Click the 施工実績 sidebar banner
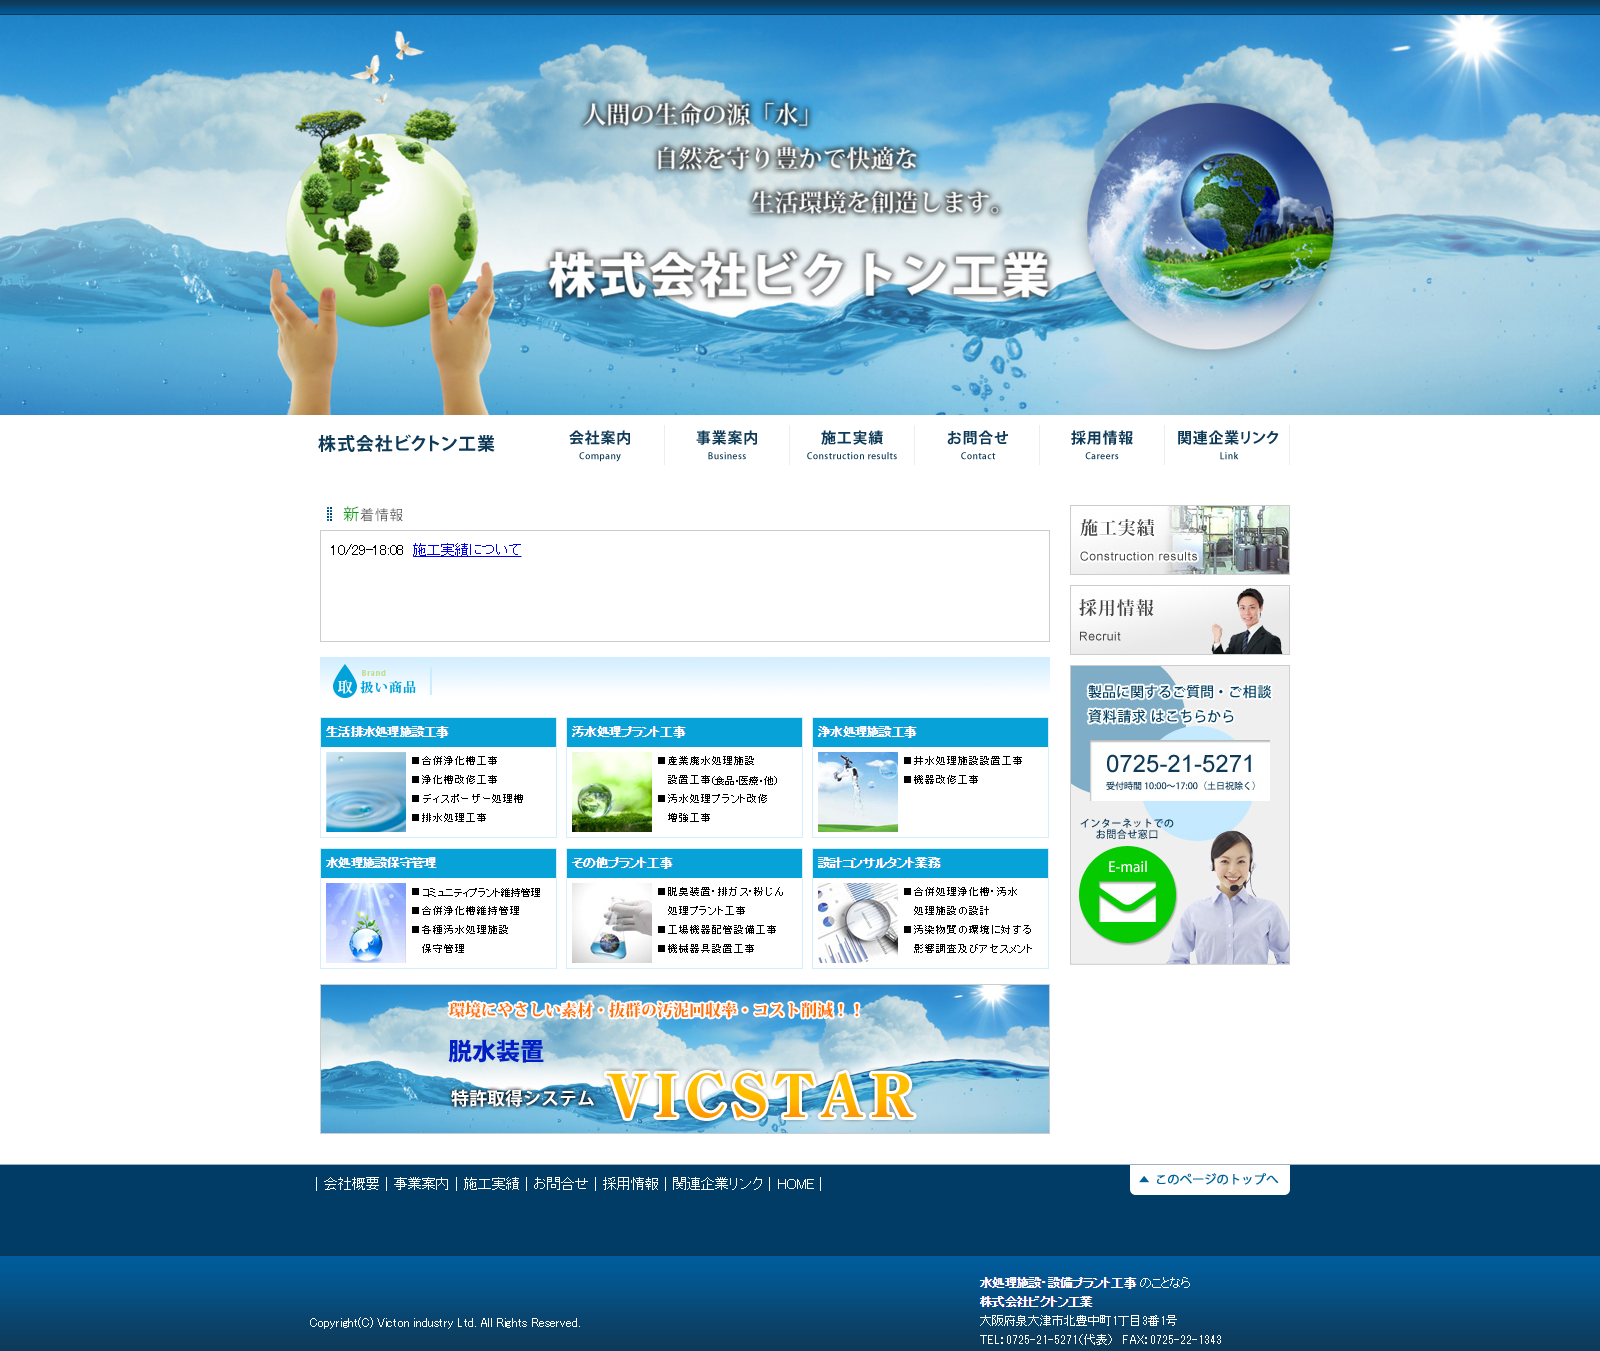Image resolution: width=1600 pixels, height=1351 pixels. [x=1179, y=540]
